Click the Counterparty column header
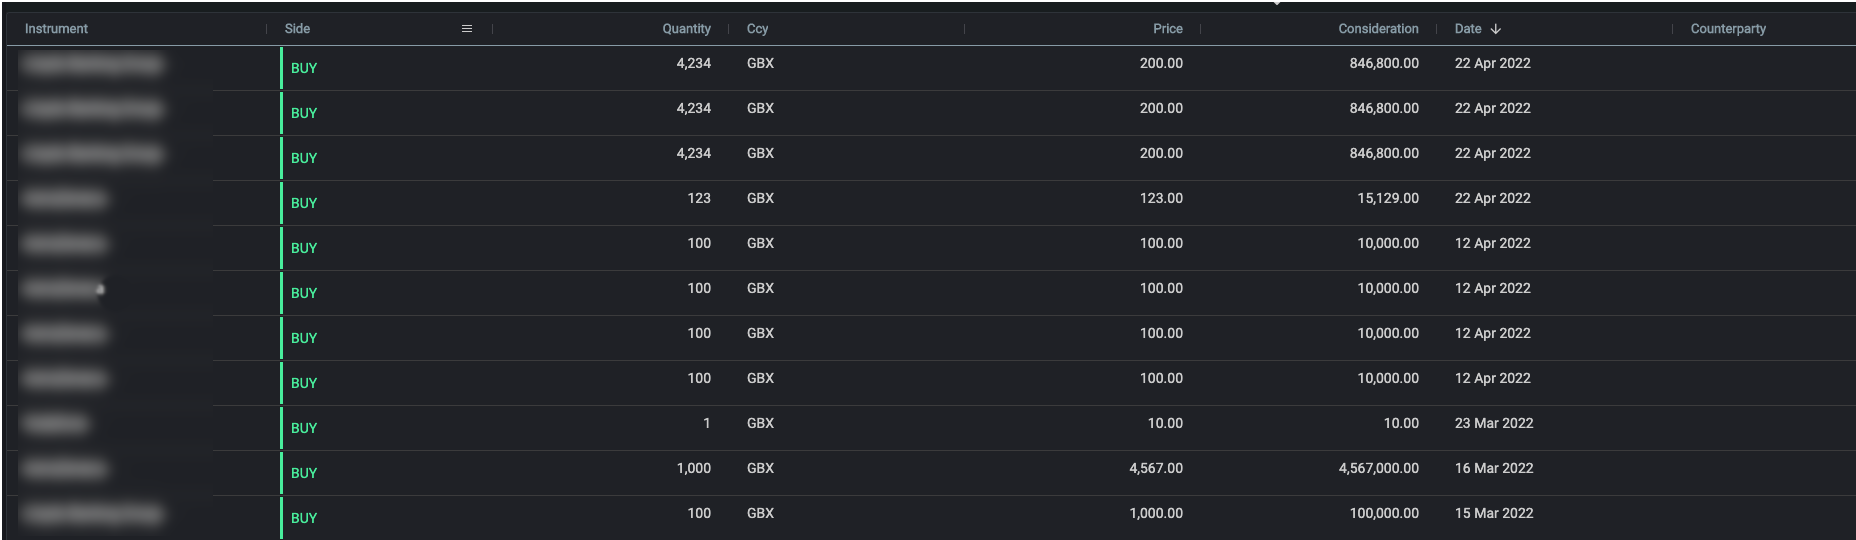The height and width of the screenshot is (540, 1856). [x=1728, y=29]
